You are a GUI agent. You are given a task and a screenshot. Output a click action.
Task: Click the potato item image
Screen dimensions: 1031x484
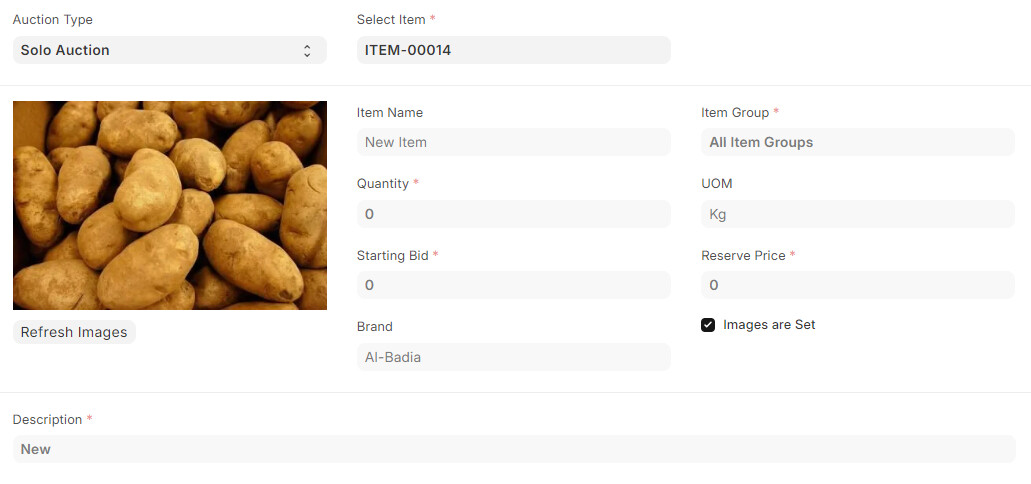170,205
